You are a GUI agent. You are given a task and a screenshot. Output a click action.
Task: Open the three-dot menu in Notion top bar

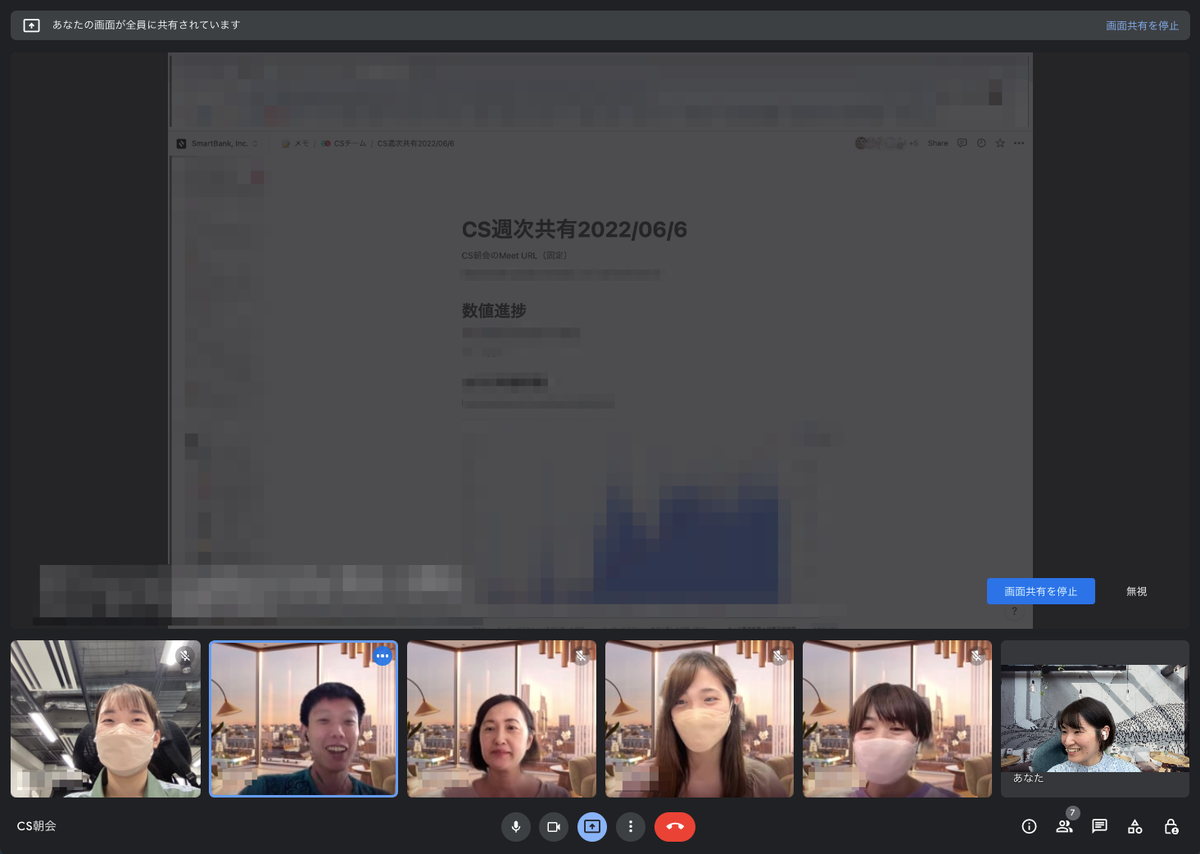(x=1019, y=144)
